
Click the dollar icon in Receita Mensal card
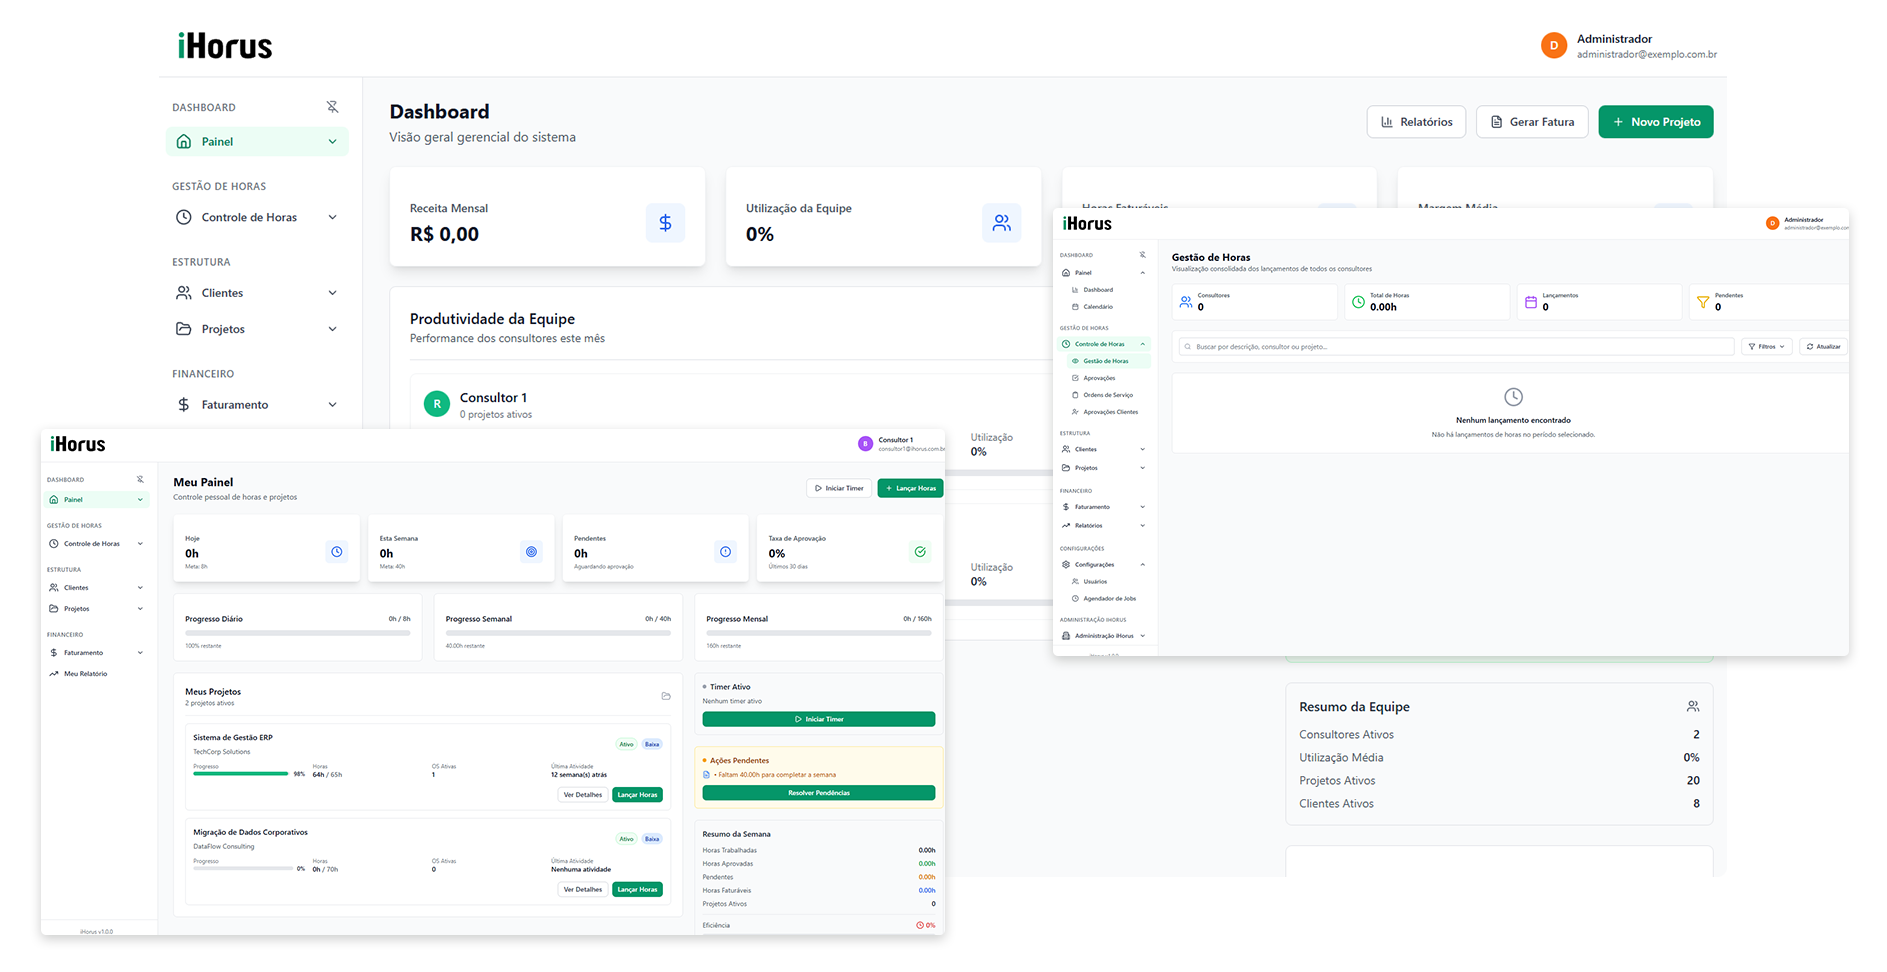pos(665,223)
